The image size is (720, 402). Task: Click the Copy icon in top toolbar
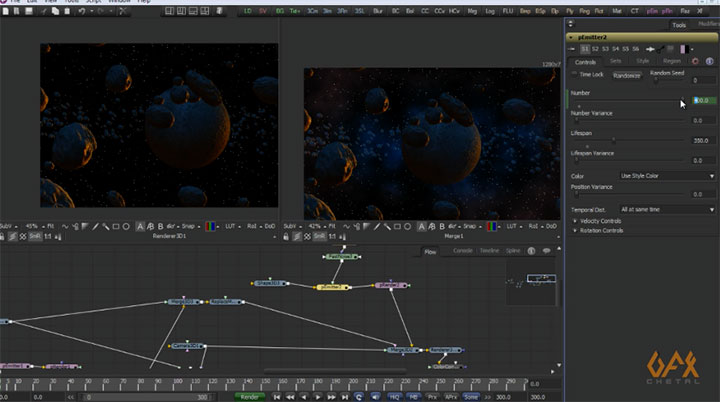pyautogui.click(x=55, y=11)
